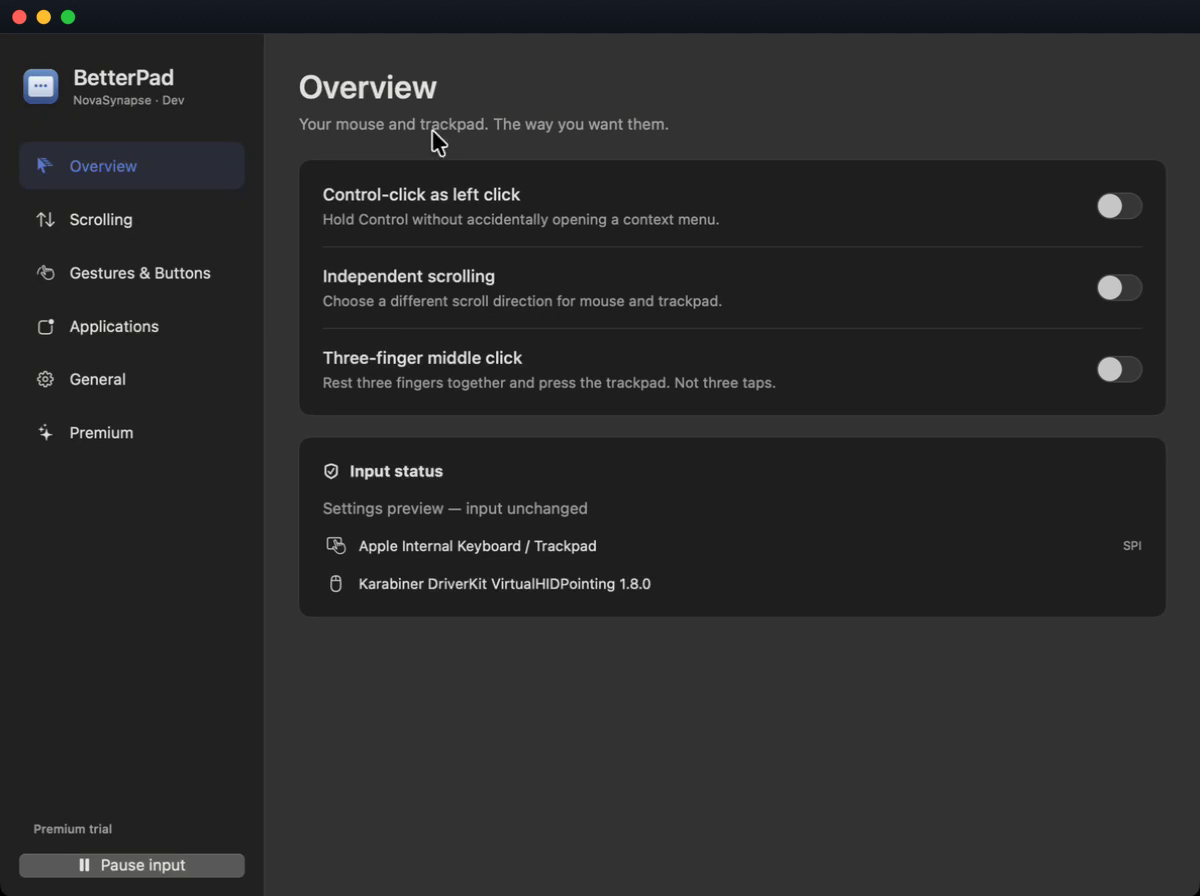
Task: Enable Control-click as left click toggle
Action: click(1119, 206)
